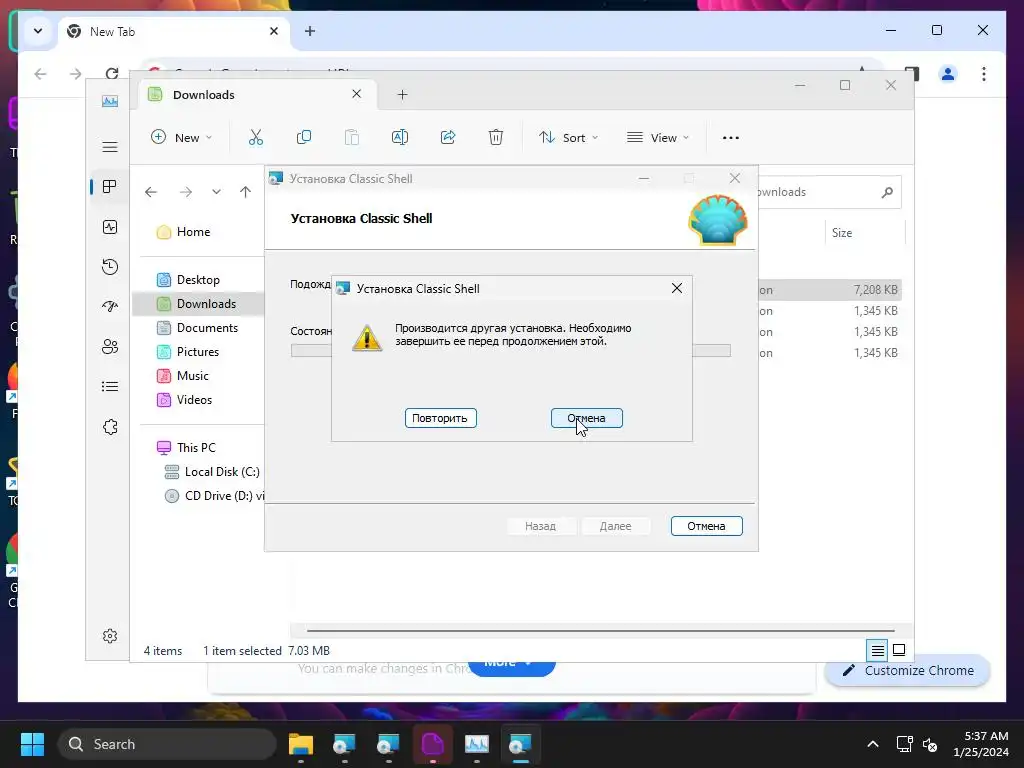
Task: Click the Downloads tab in Explorer
Action: pyautogui.click(x=255, y=95)
